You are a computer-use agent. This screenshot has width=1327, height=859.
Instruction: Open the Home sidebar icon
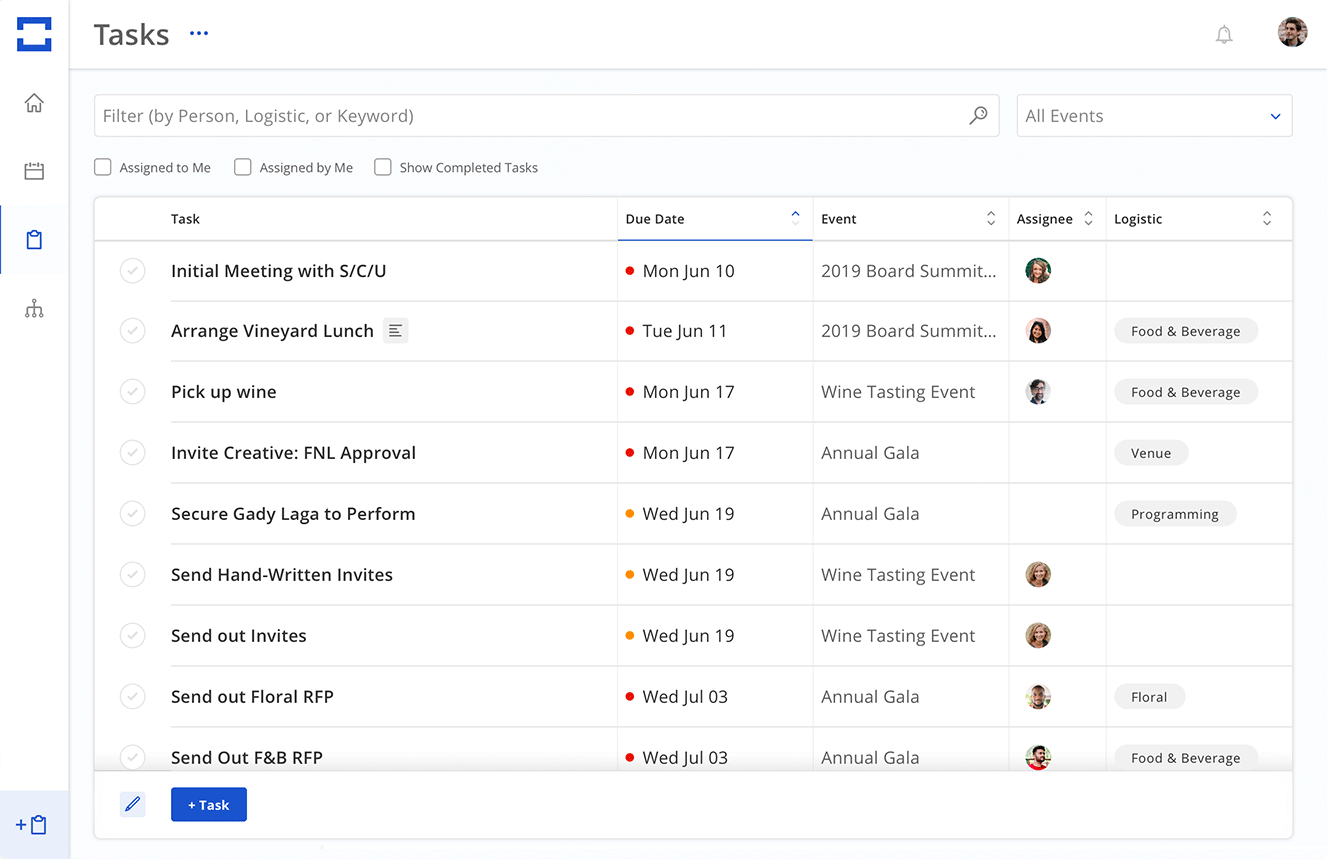[x=34, y=102]
